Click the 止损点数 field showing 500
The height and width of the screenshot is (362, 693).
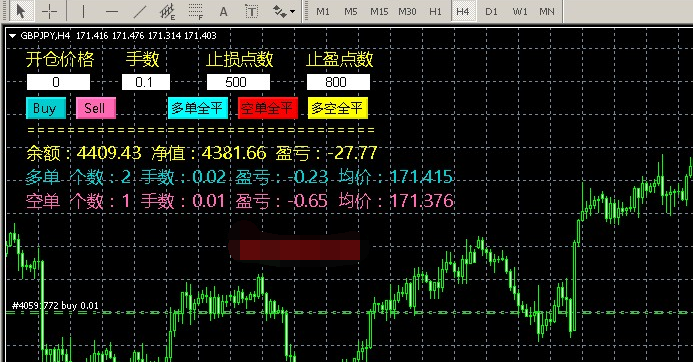click(238, 82)
